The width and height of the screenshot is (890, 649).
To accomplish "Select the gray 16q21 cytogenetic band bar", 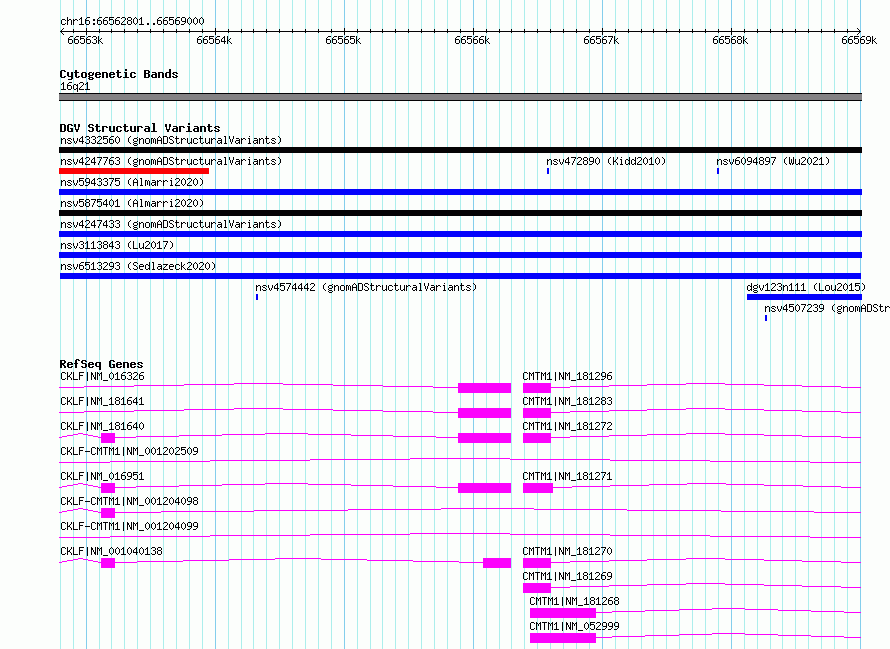I will pos(460,97).
